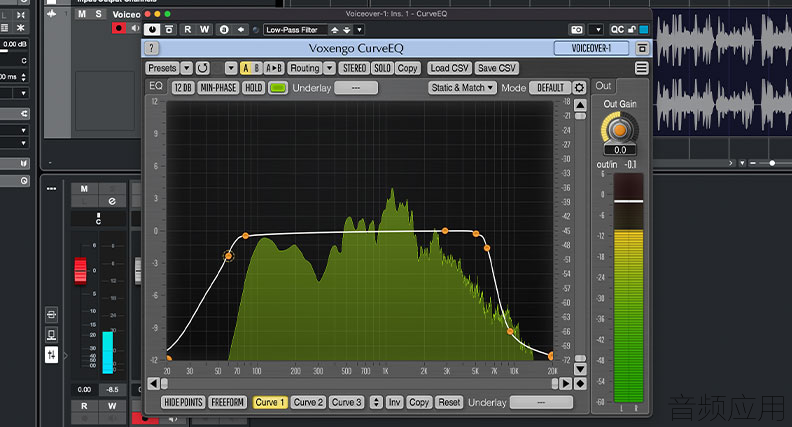This screenshot has width=792, height=427.
Task: Load previous preset with down arrow
Action: click(x=346, y=30)
